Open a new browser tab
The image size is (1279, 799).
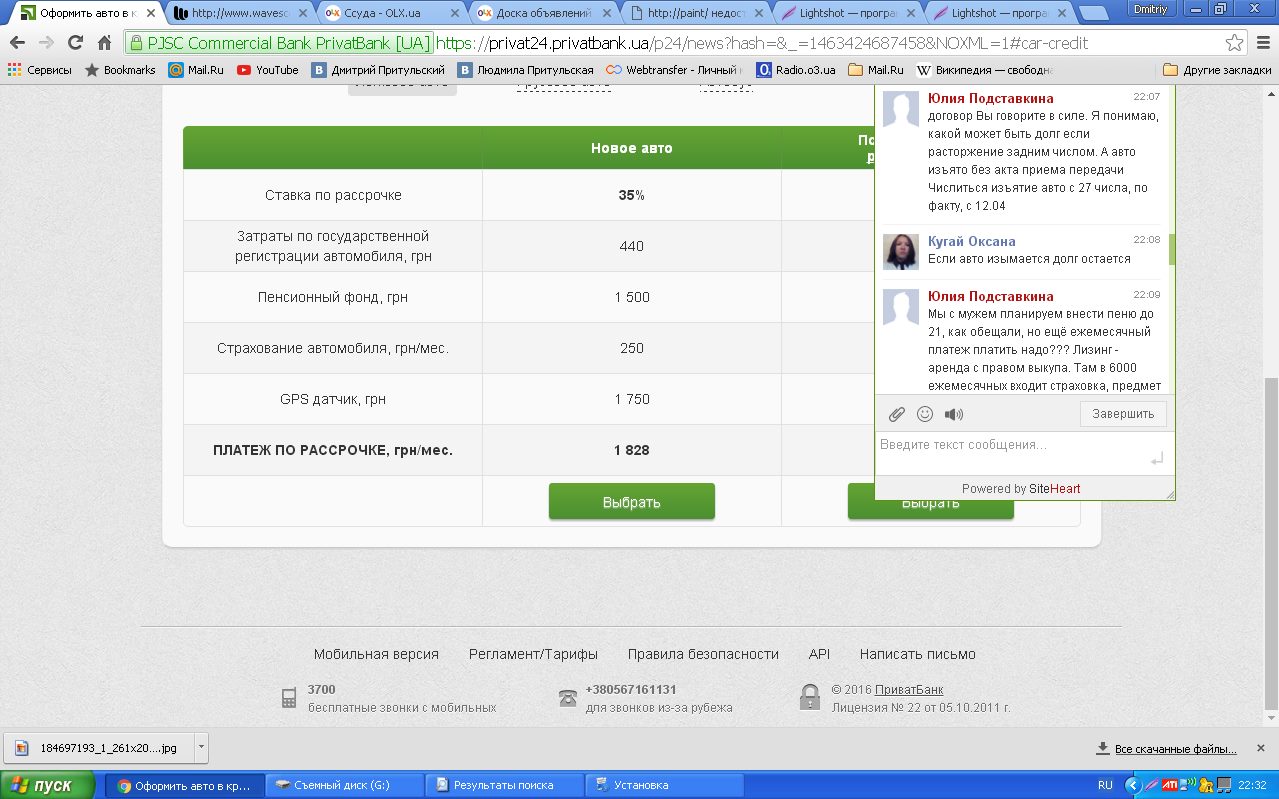click(x=1094, y=13)
